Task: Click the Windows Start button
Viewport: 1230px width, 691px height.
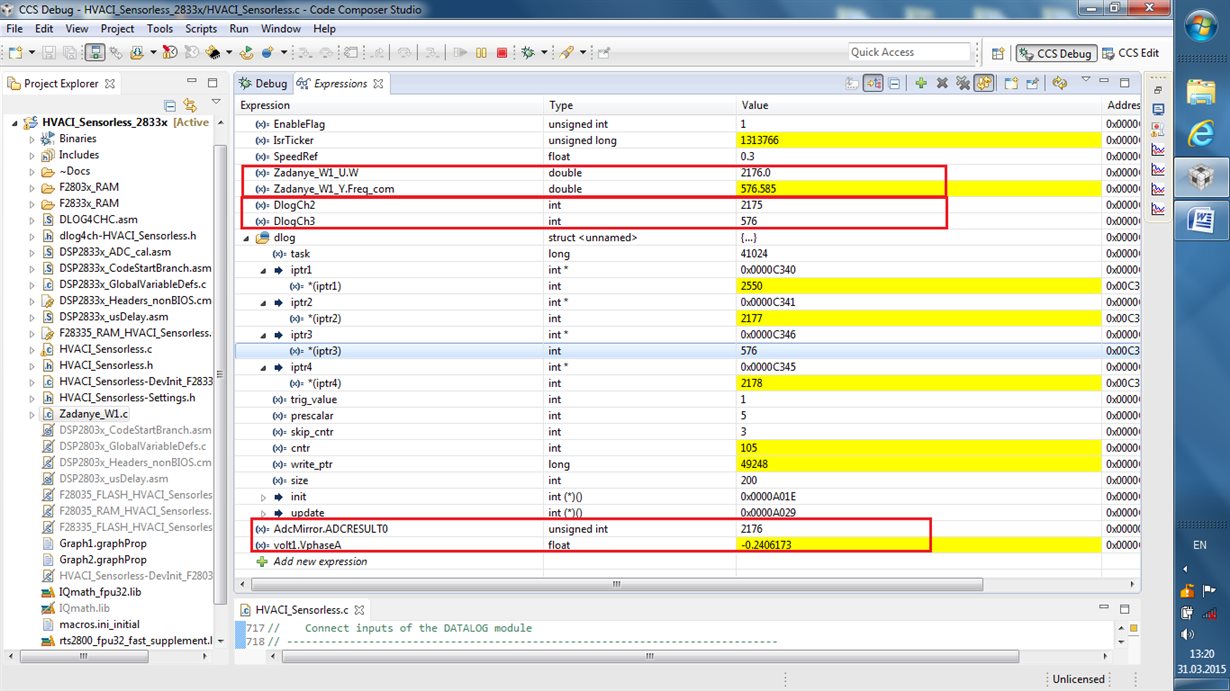Action: pyautogui.click(x=1199, y=25)
